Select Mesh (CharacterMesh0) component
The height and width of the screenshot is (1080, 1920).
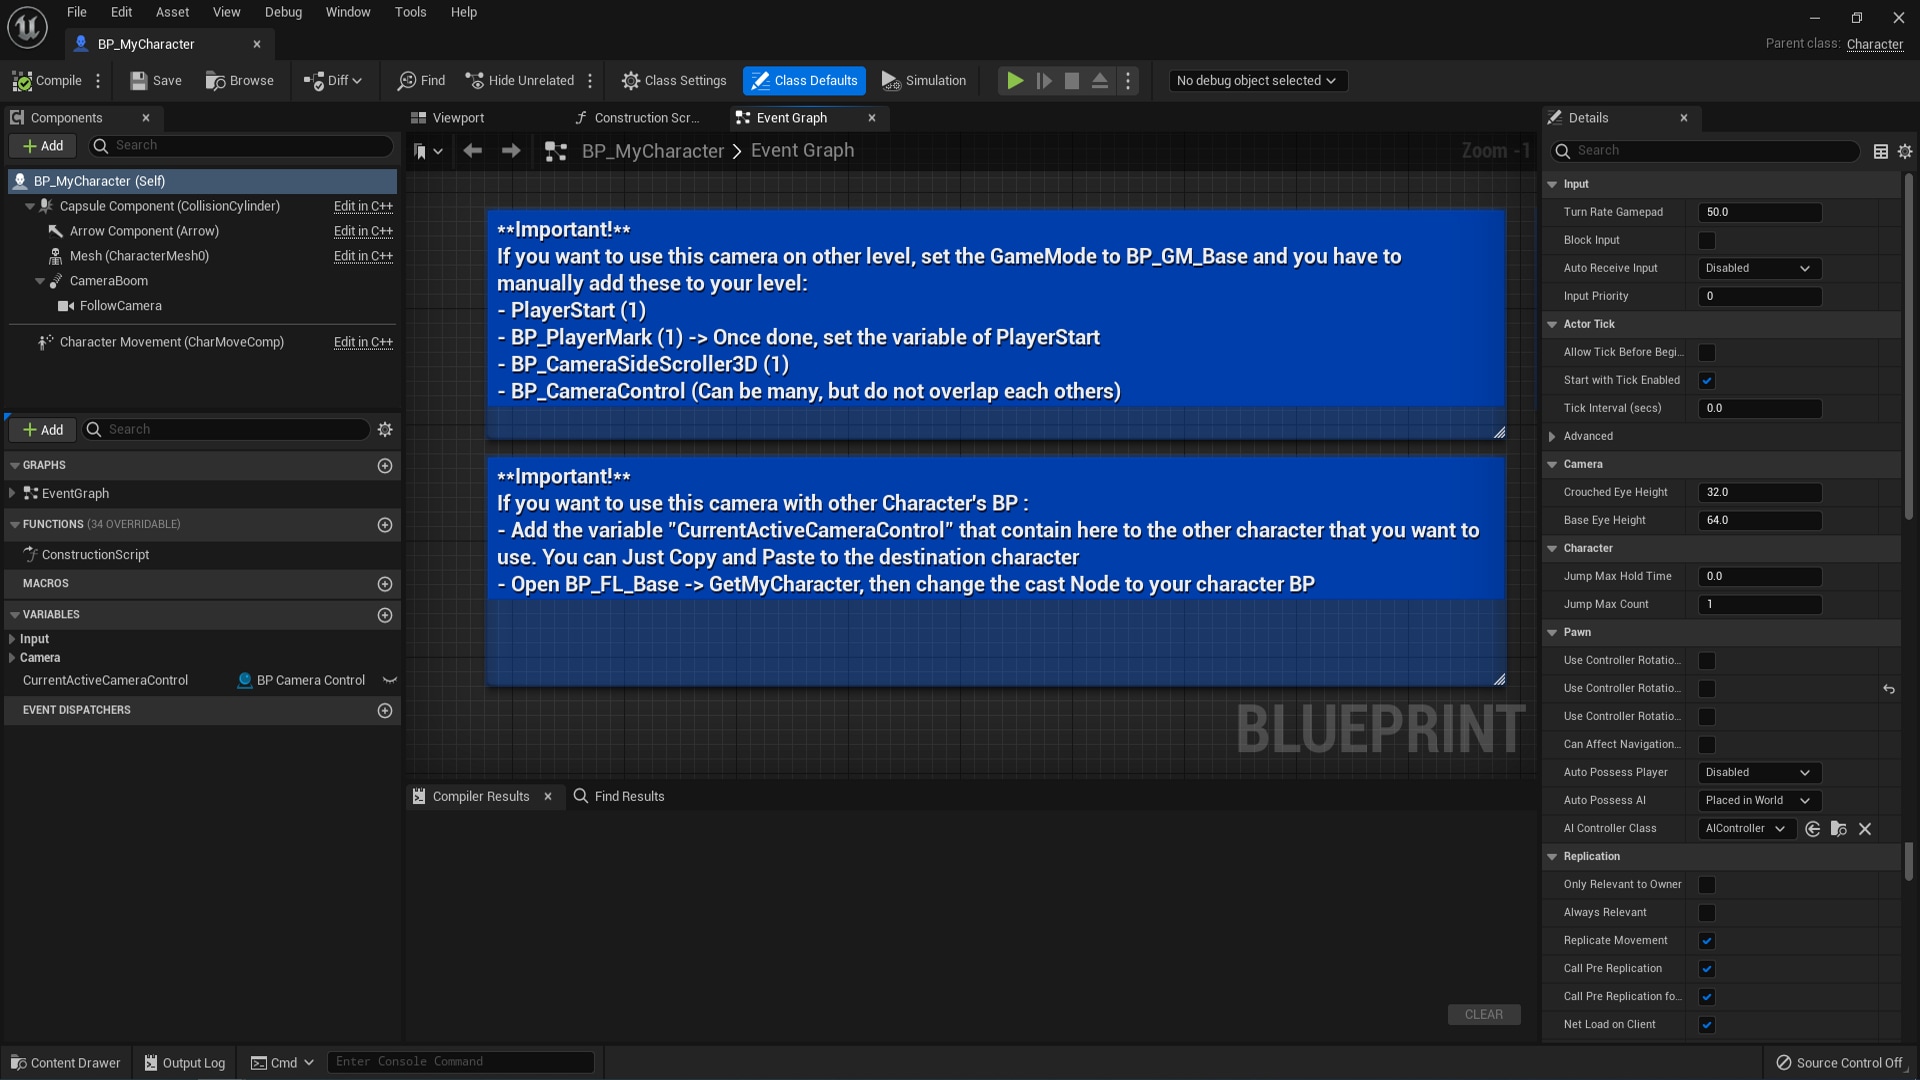[x=139, y=256]
